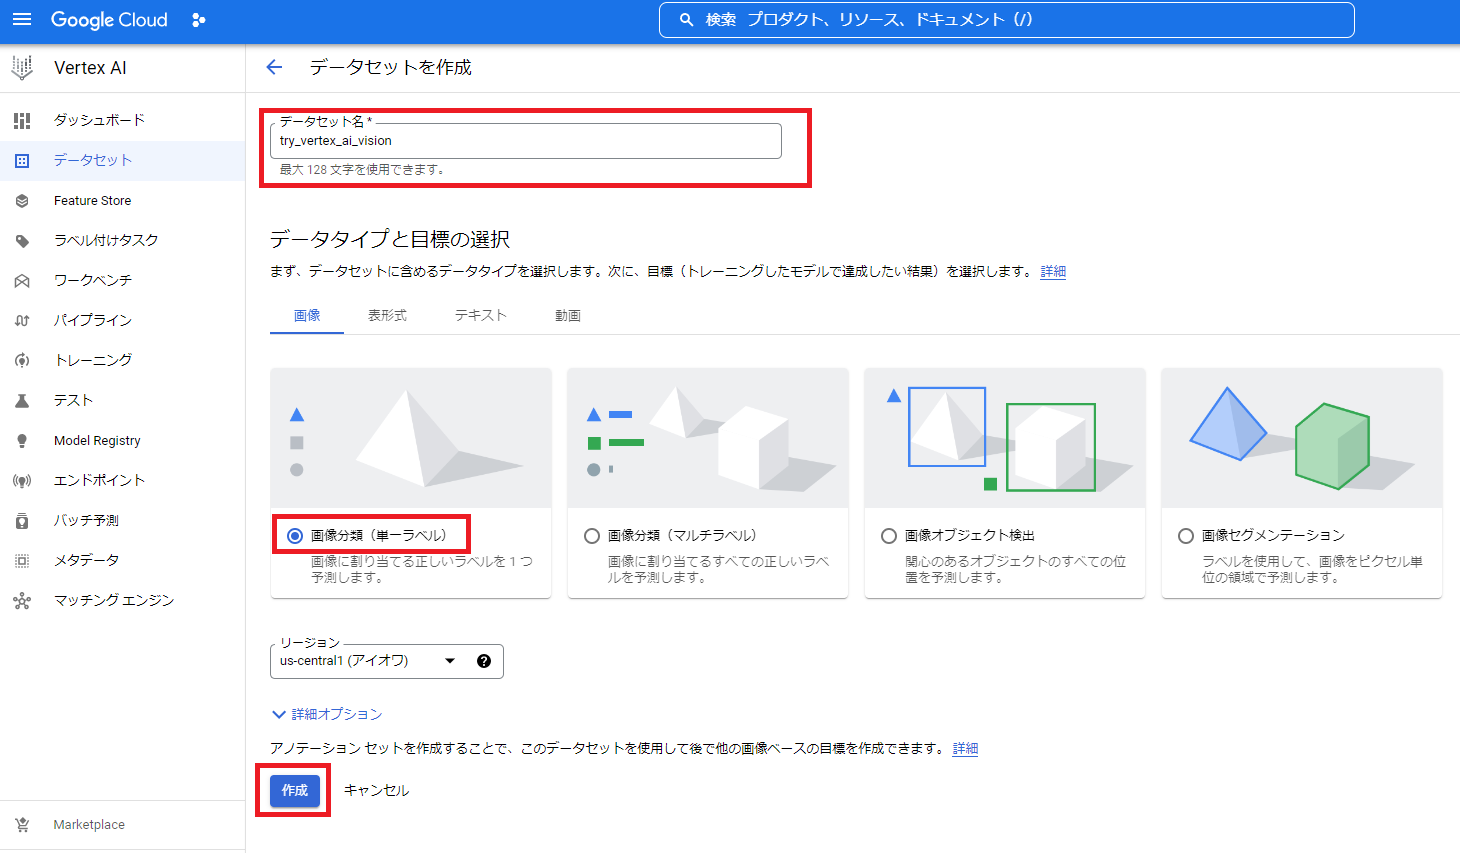1460x853 pixels.
Task: Click the Feature Store sidebar icon
Action: [x=22, y=201]
